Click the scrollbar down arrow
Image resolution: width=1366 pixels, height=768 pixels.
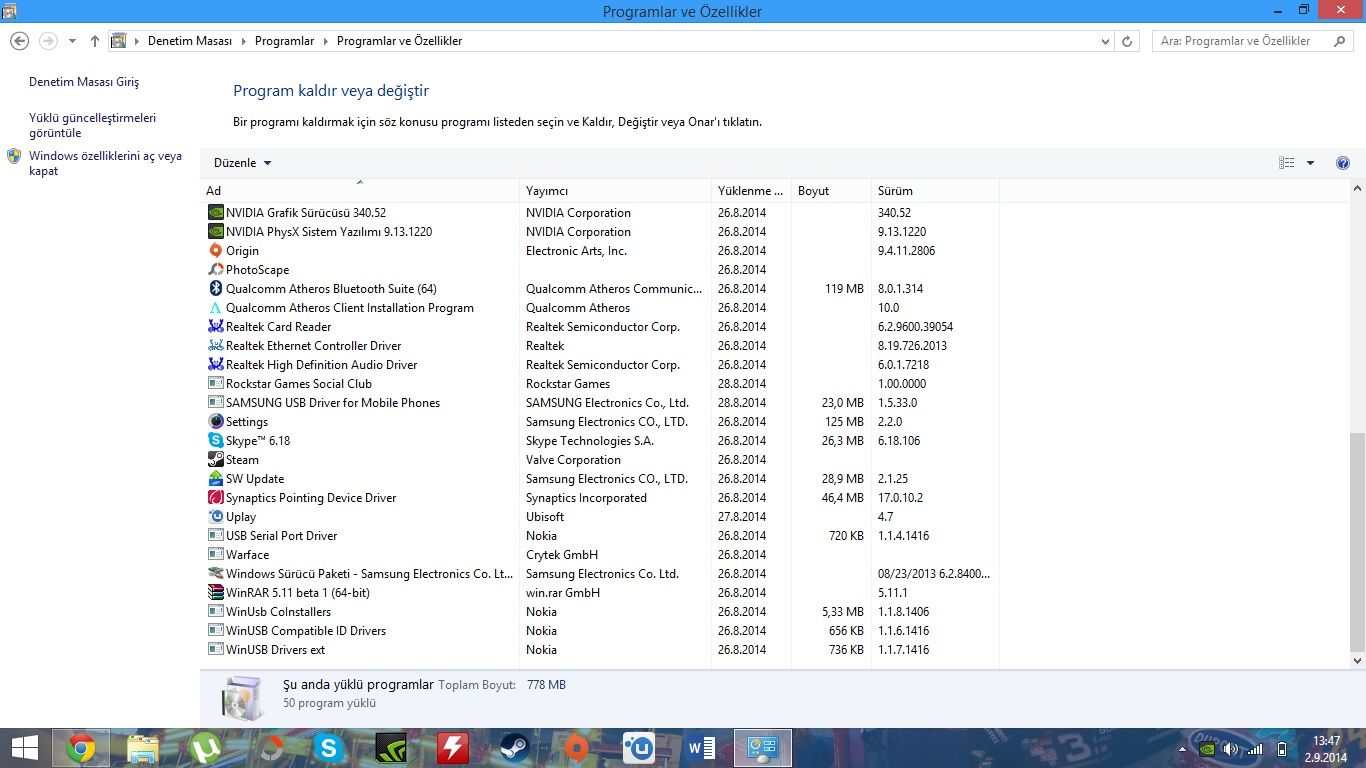1357,660
